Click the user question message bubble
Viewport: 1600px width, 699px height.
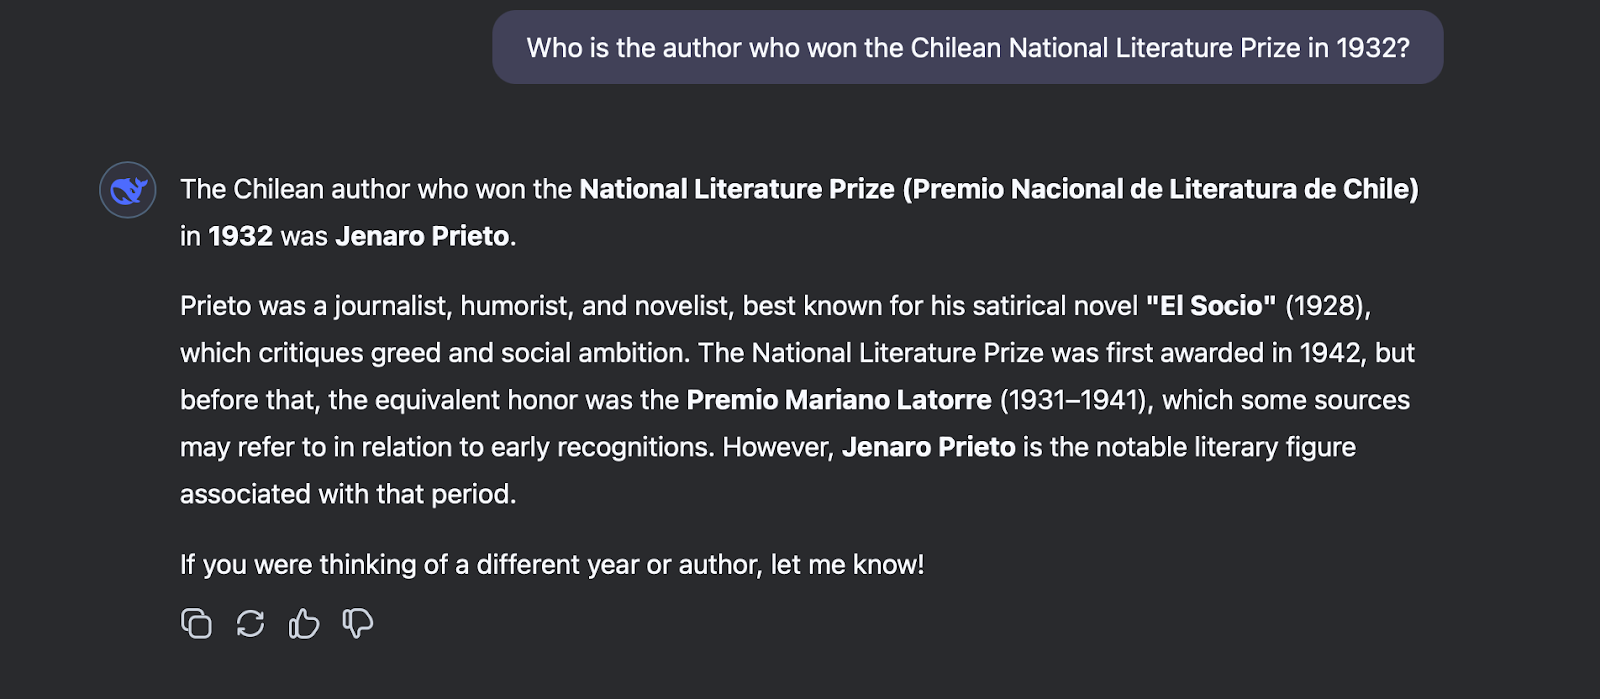tap(967, 48)
